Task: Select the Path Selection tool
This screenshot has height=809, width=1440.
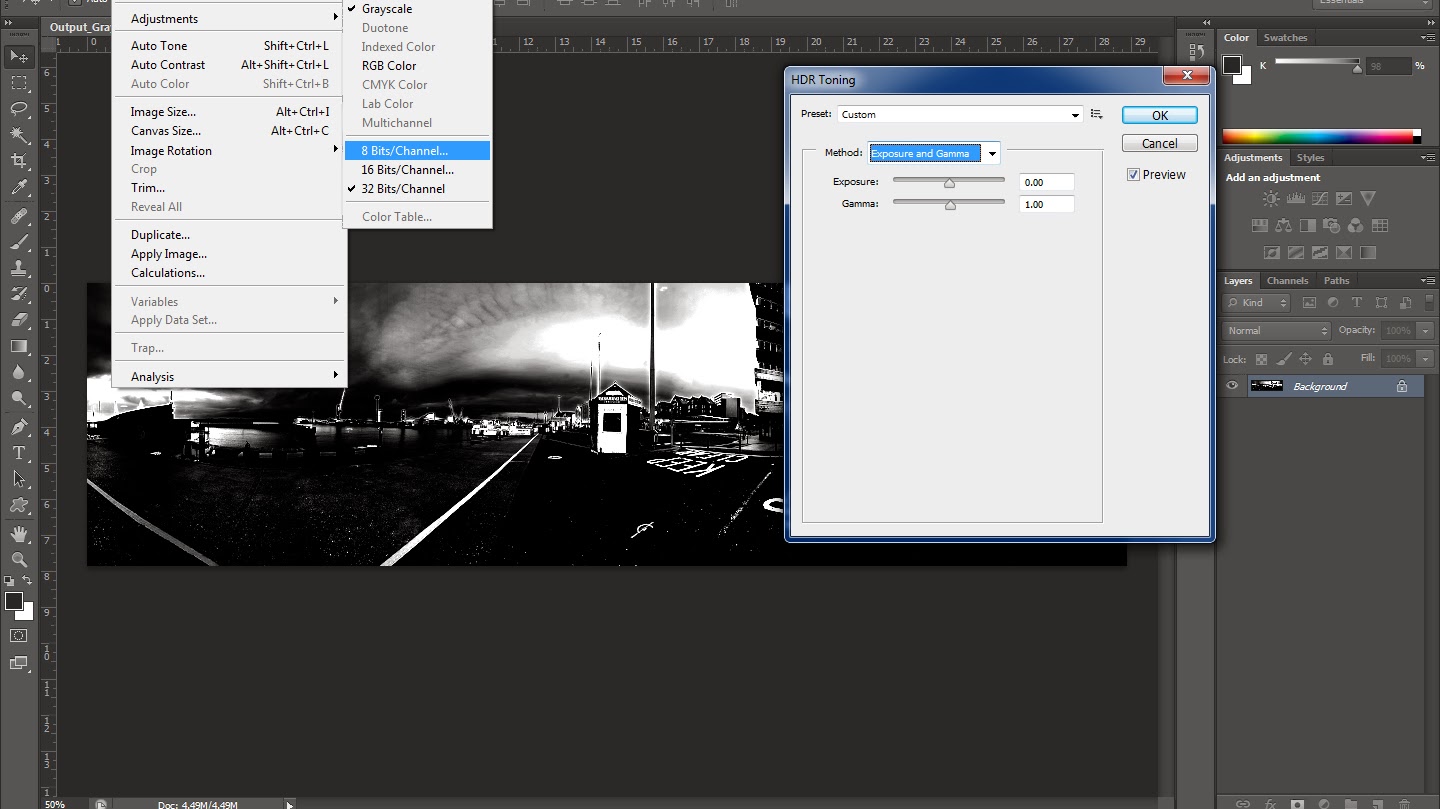Action: click(x=19, y=479)
